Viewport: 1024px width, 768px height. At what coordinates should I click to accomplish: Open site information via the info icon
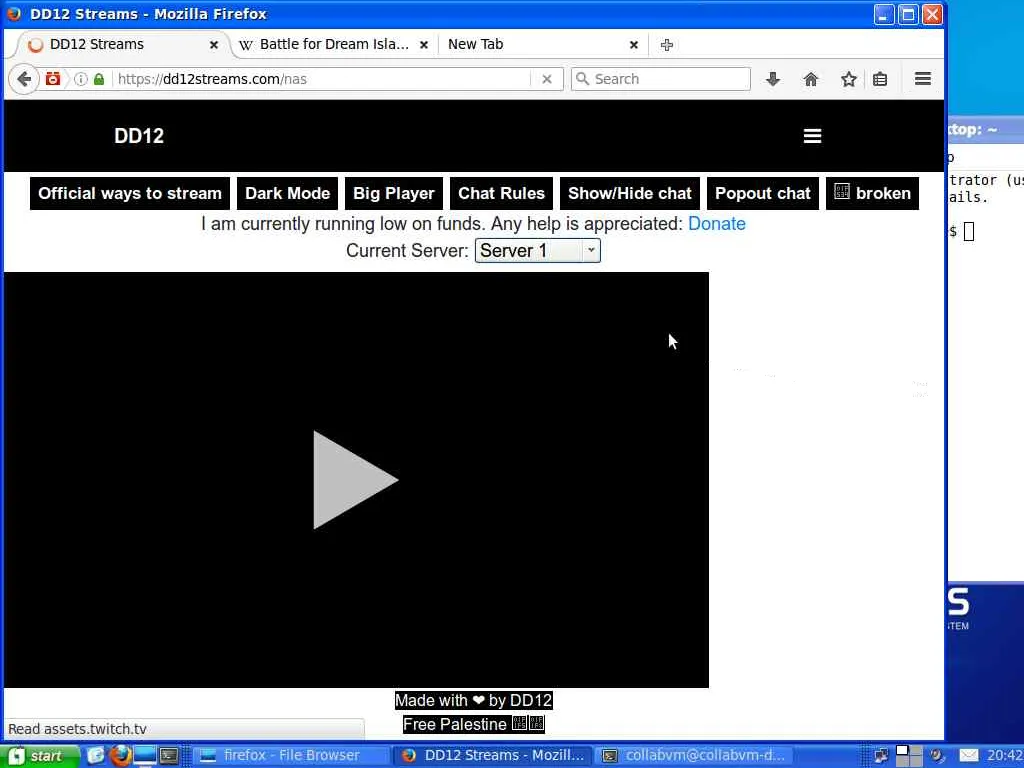[x=80, y=79]
